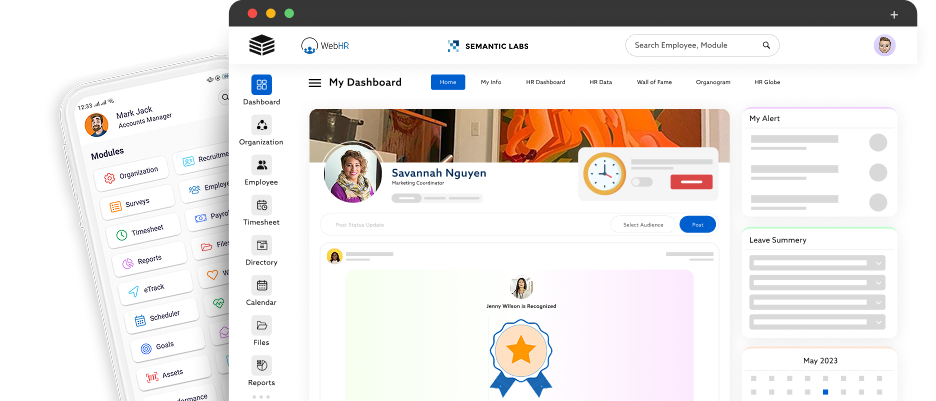Toggle the attendance switch beside the clock

tap(642, 181)
